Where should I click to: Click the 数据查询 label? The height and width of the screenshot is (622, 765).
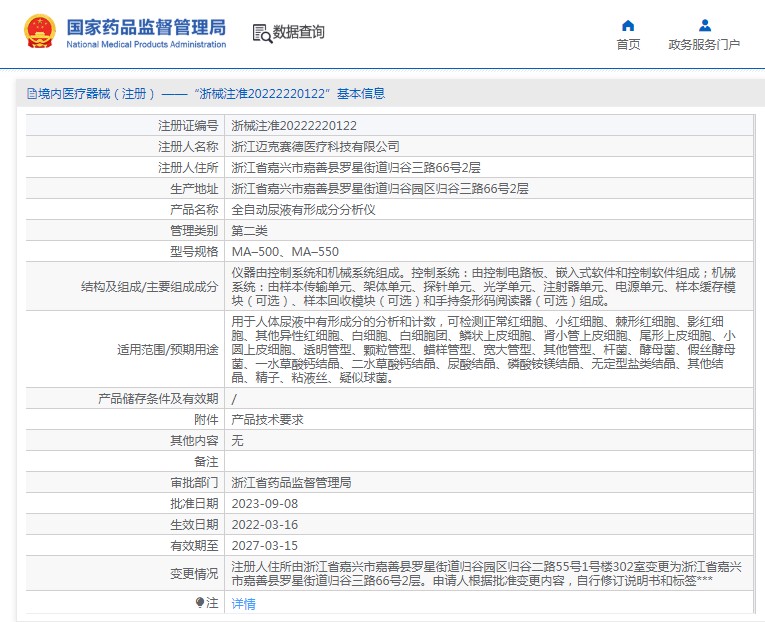[x=299, y=32]
